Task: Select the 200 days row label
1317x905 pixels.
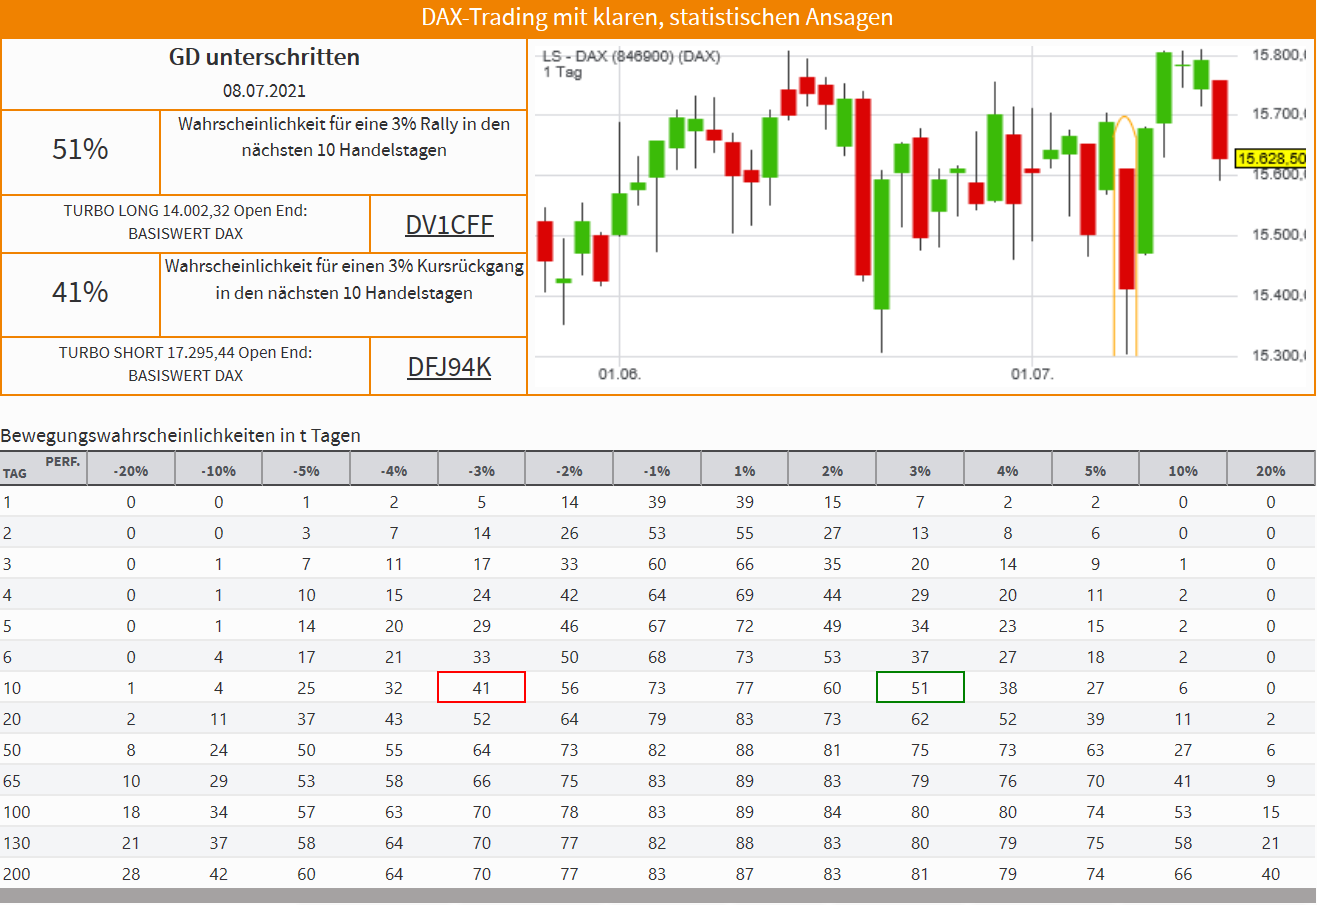Action: [x=17, y=874]
